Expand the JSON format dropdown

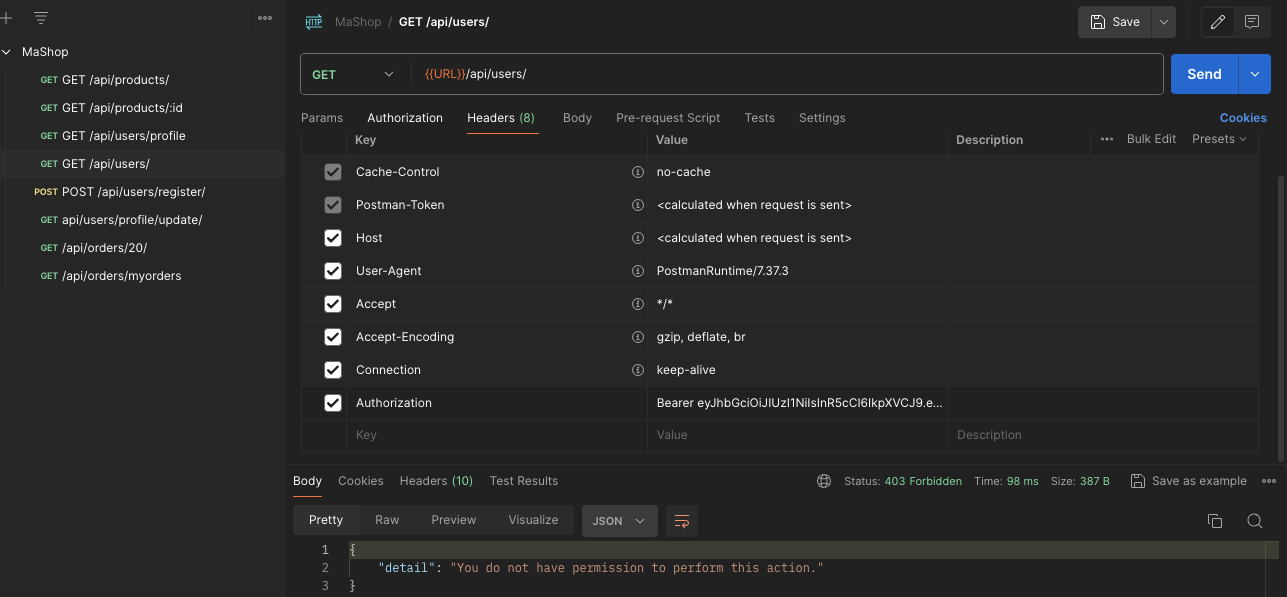619,521
